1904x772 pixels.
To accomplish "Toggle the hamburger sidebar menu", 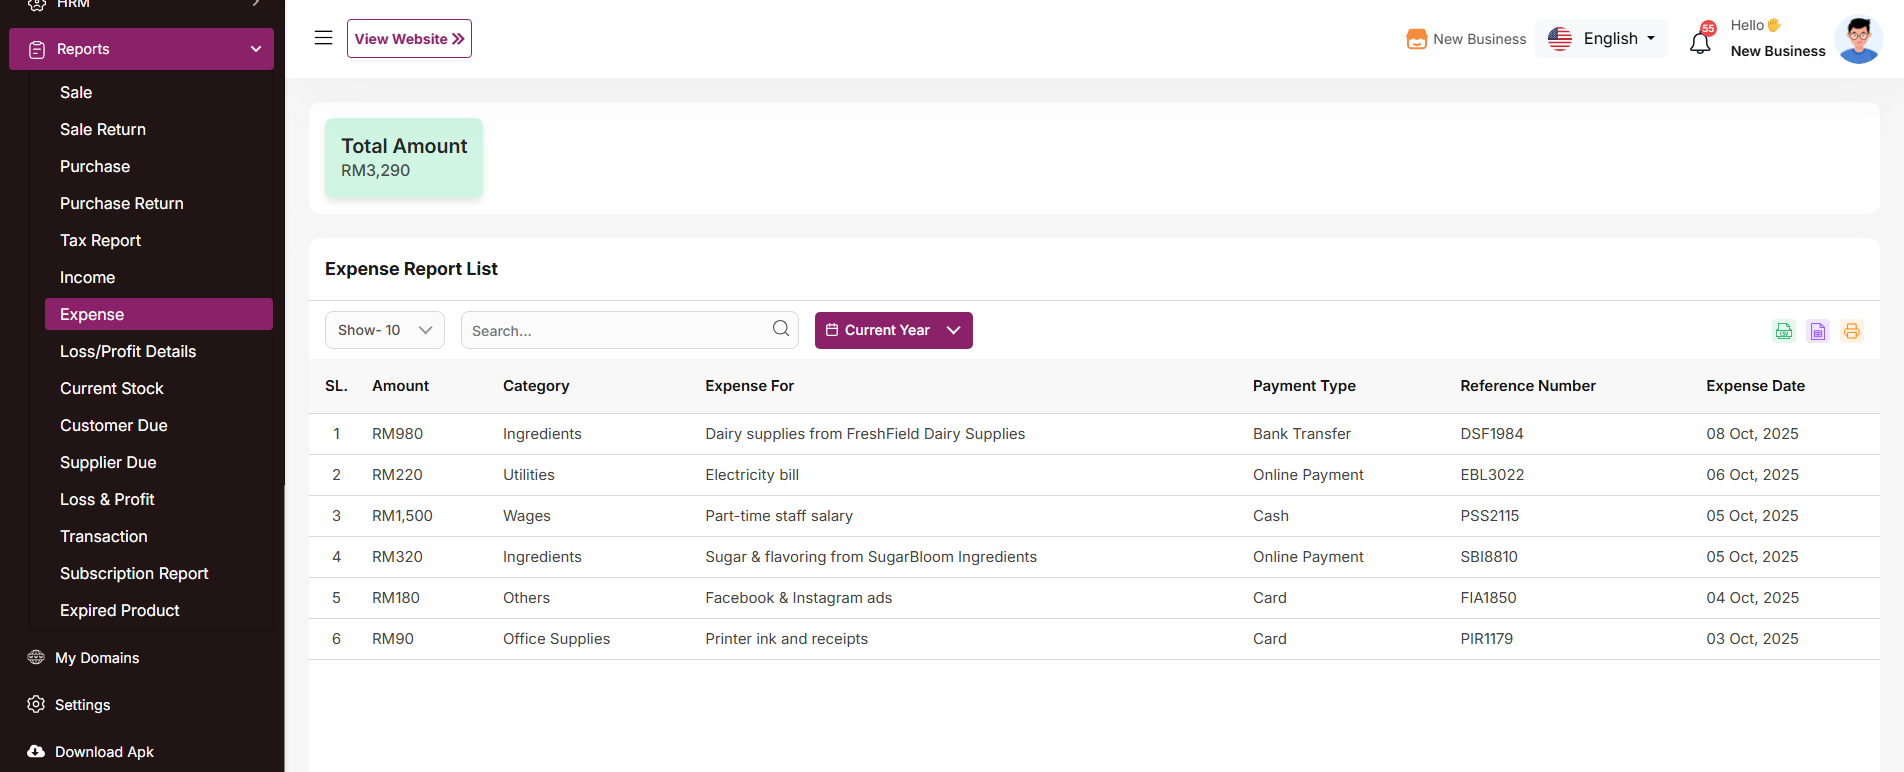I will (x=323, y=38).
